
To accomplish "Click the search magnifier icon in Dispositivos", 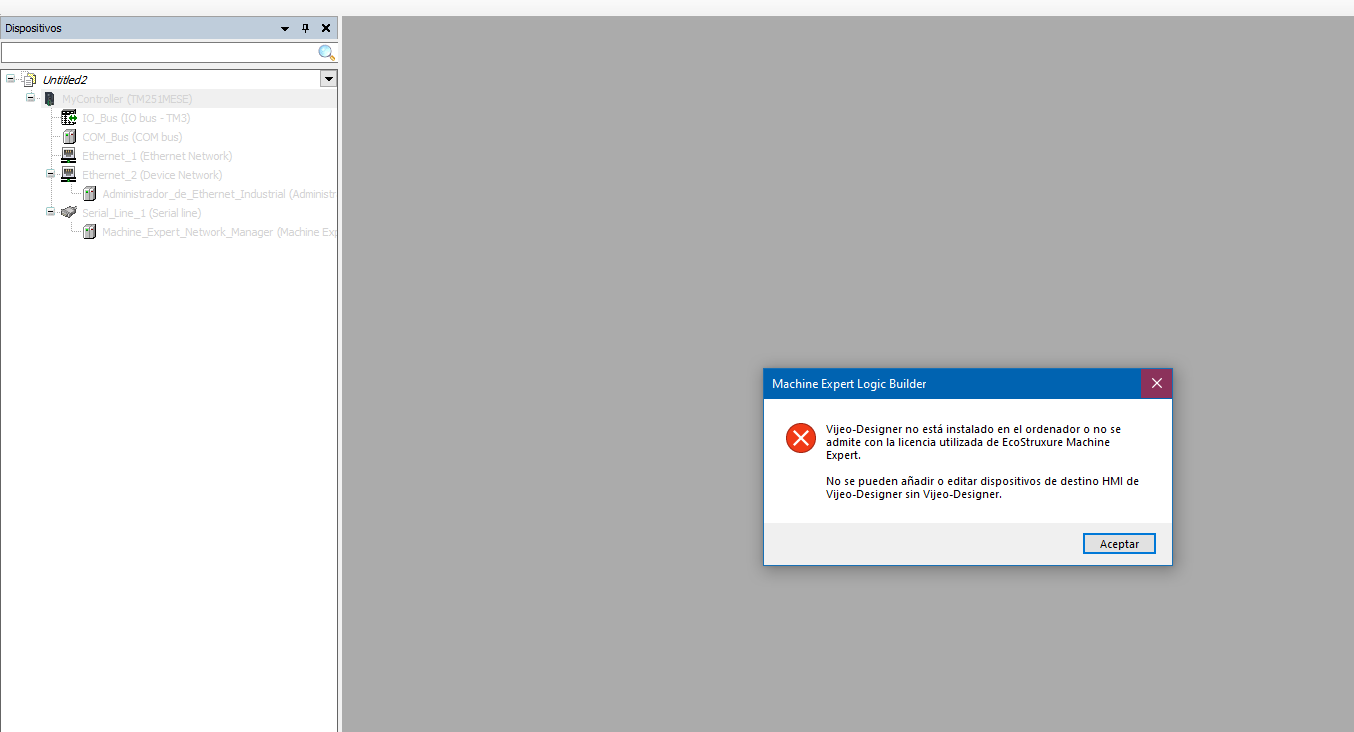I will 326,52.
